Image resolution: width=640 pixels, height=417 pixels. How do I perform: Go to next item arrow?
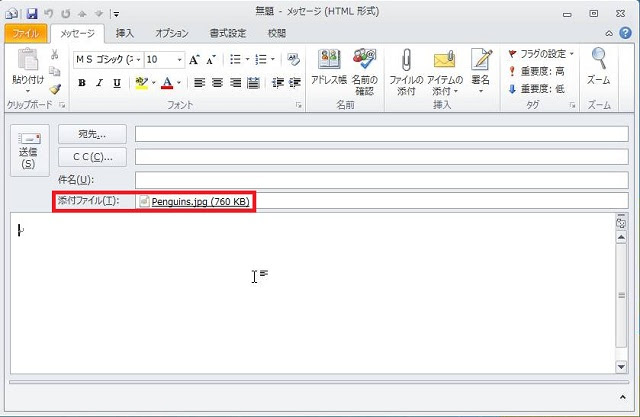coord(99,14)
